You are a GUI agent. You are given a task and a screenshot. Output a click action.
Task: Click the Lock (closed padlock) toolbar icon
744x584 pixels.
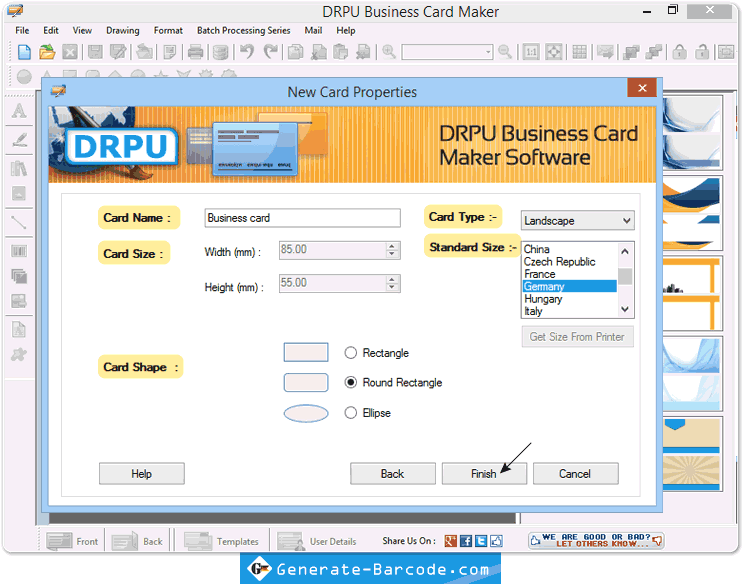point(679,52)
